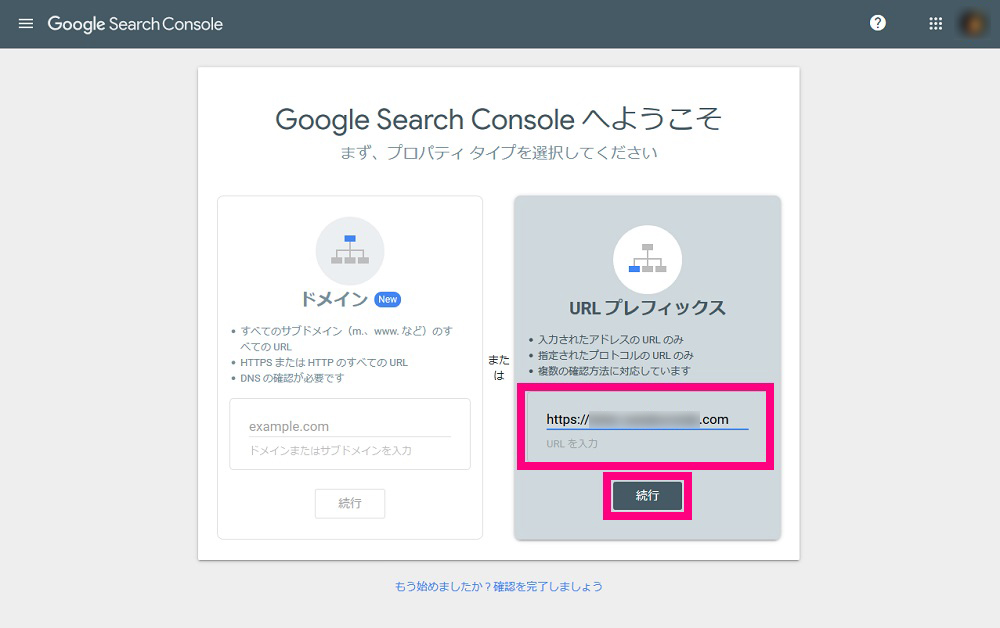Click the まず、プロパティ タイプを選択してください subtitle
This screenshot has width=1000, height=628.
[499, 153]
